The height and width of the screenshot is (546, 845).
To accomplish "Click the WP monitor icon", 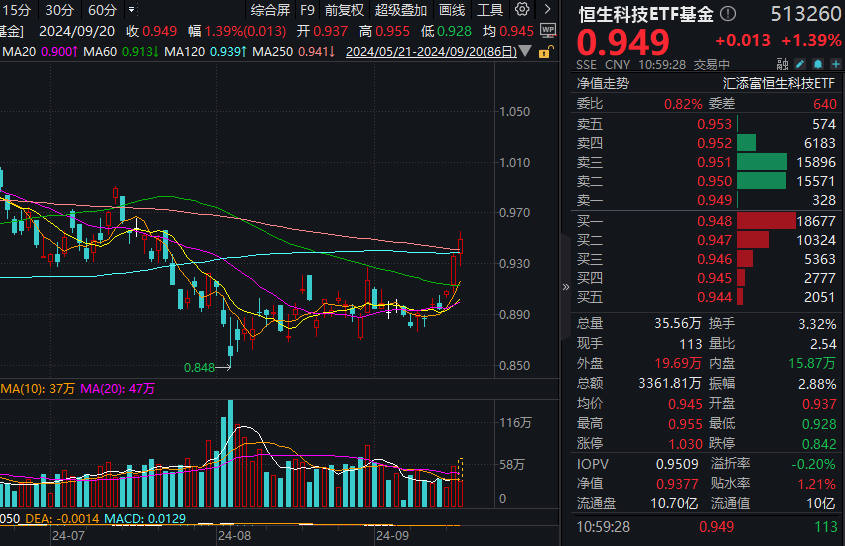I will [548, 31].
